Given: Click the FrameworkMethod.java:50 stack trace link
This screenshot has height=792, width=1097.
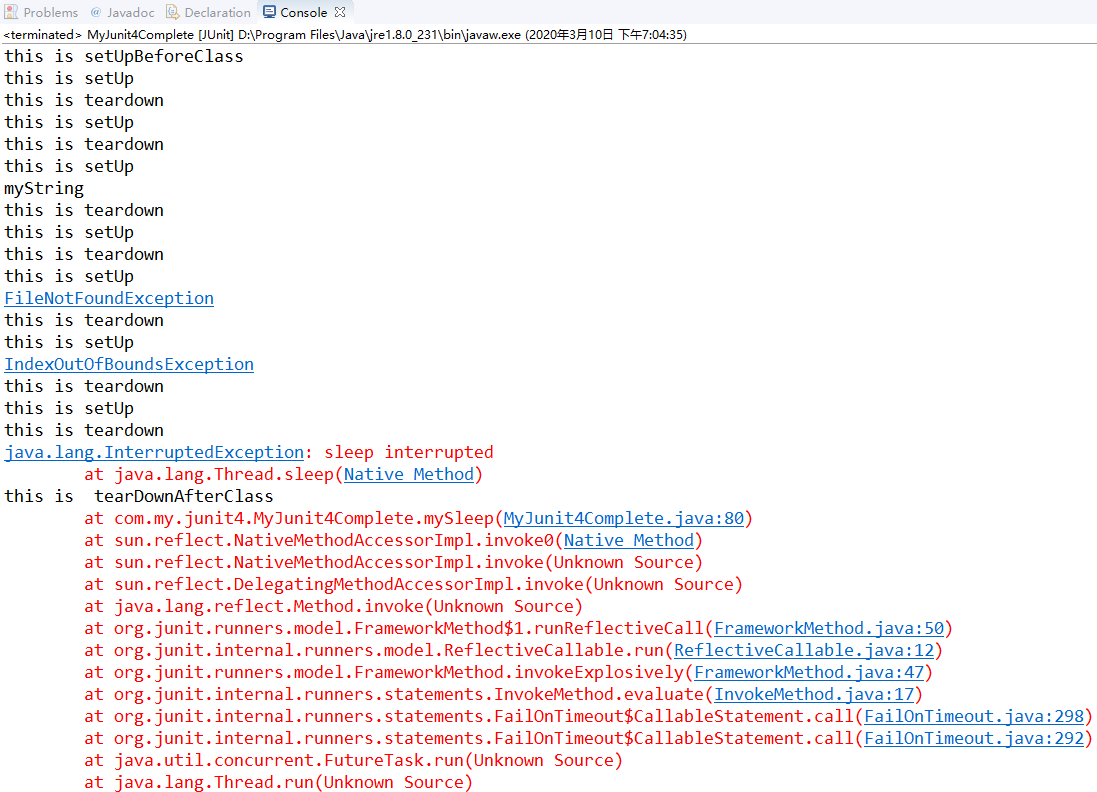Looking at the screenshot, I should pos(828,627).
